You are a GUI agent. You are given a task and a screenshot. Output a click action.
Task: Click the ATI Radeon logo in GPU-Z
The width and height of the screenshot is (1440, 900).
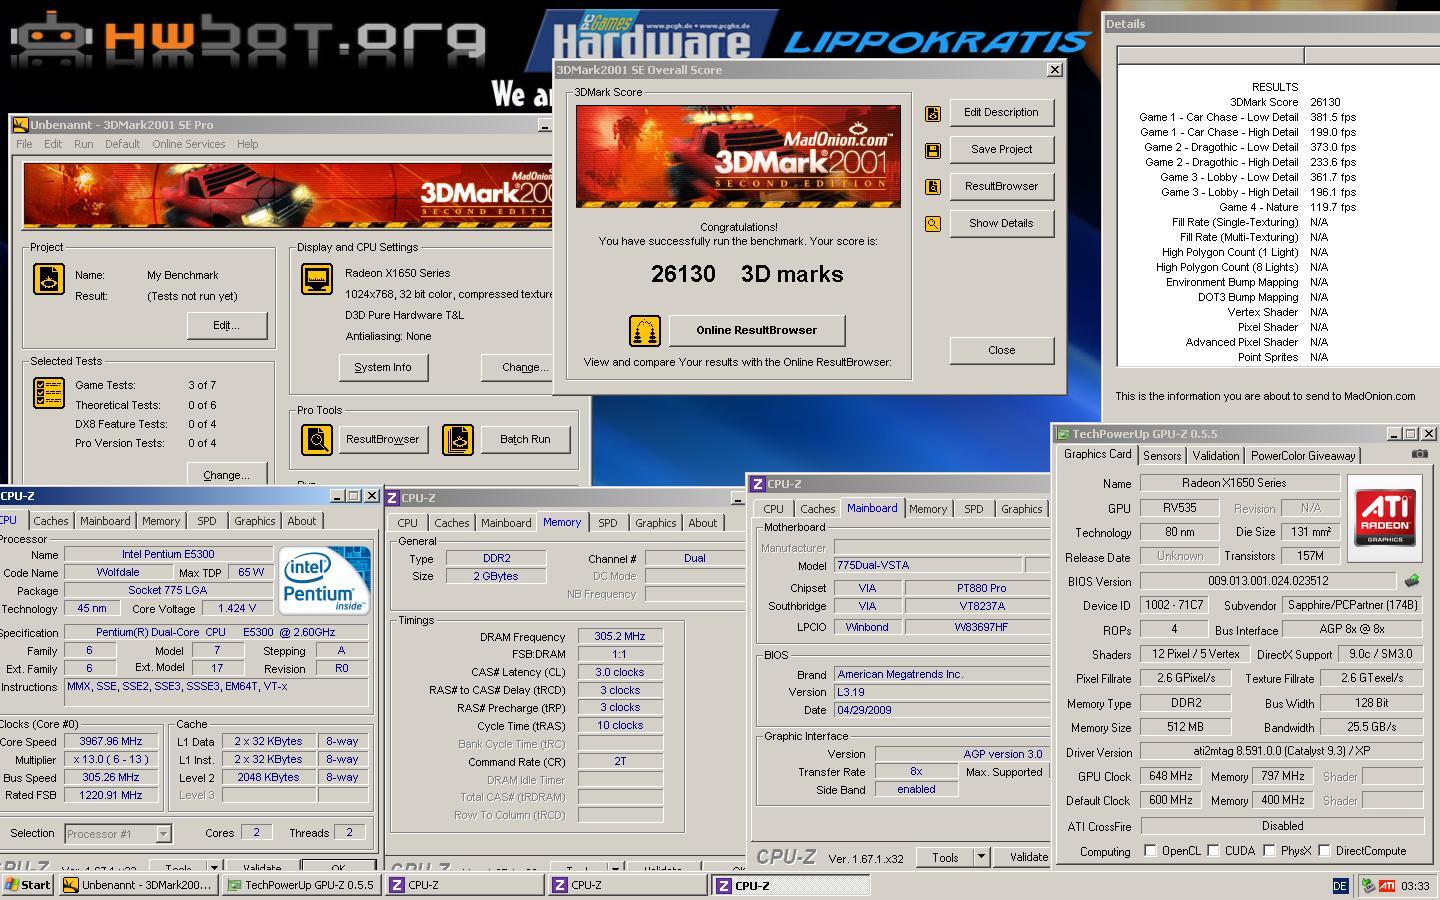(1385, 516)
